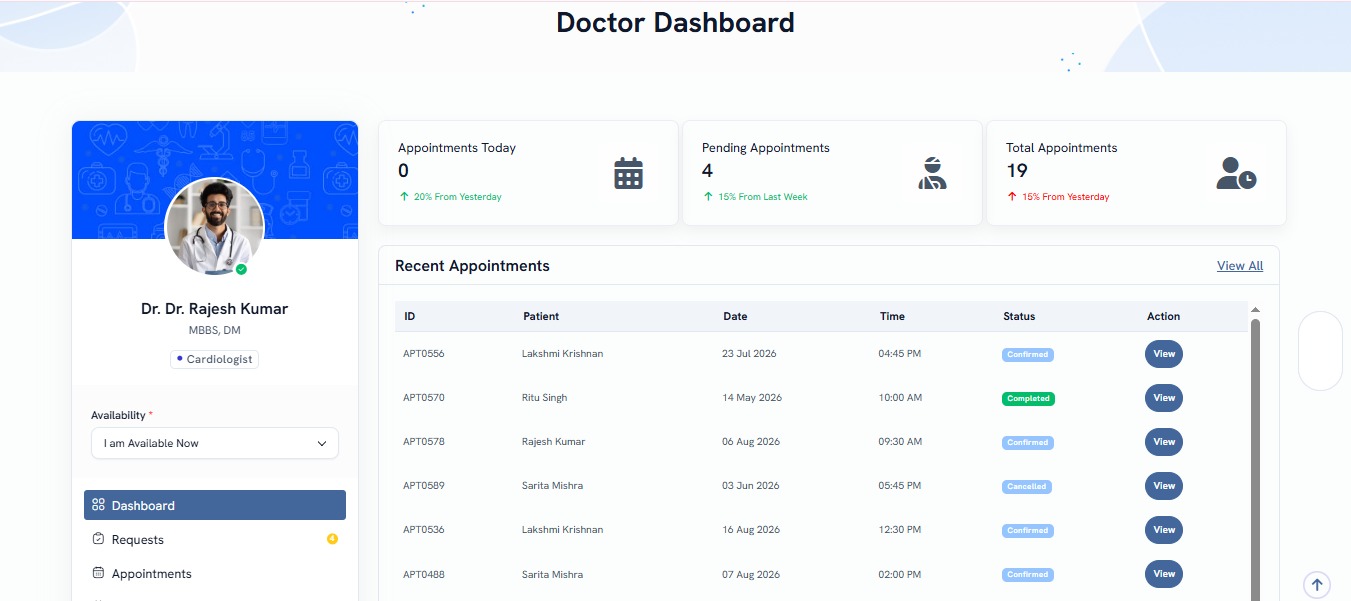Open Appointments in the sidebar
1351x601 pixels.
[x=215, y=573]
